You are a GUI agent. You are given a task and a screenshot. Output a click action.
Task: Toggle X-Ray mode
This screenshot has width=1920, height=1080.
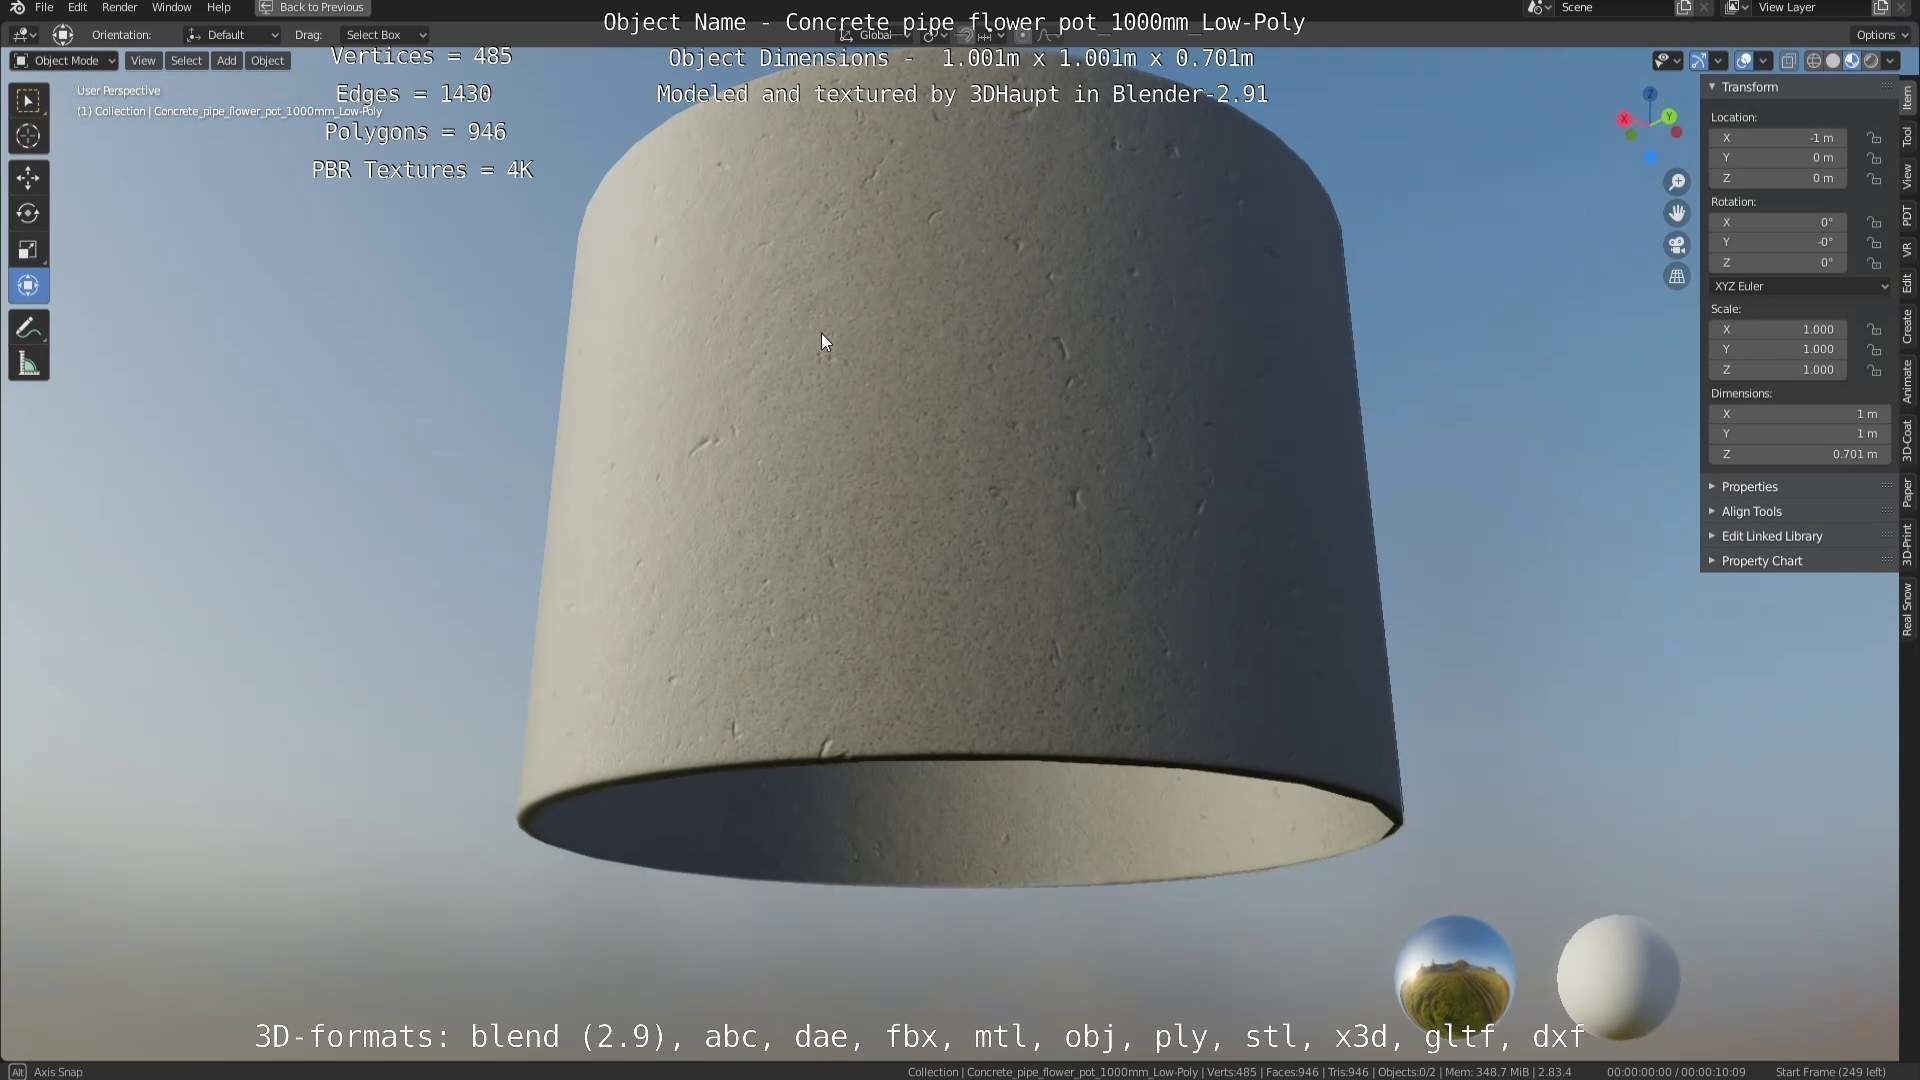pyautogui.click(x=1789, y=61)
